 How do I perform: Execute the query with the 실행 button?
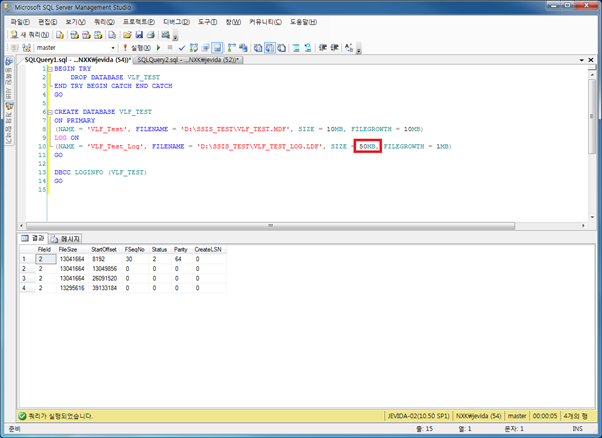pyautogui.click(x=137, y=48)
